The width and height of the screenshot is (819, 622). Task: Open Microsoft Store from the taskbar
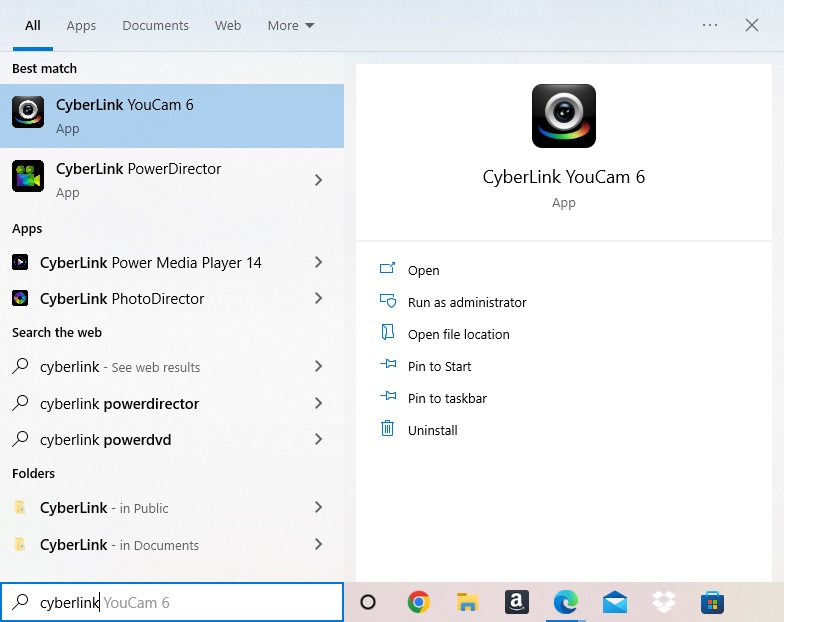click(x=712, y=602)
